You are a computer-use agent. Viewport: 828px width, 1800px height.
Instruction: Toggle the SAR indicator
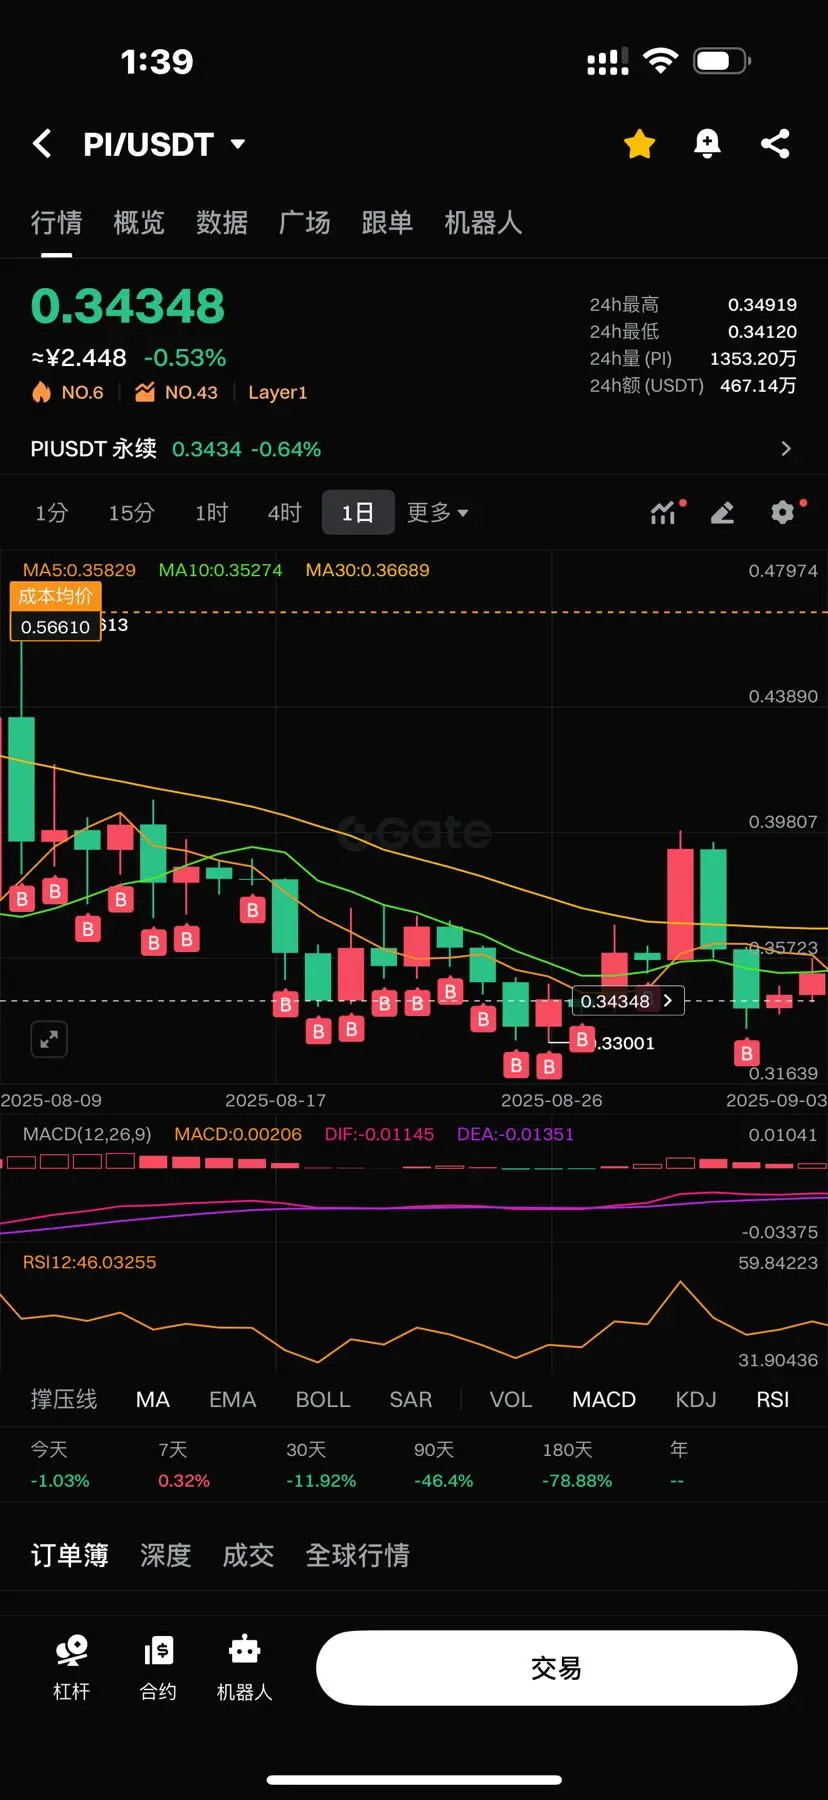411,1399
